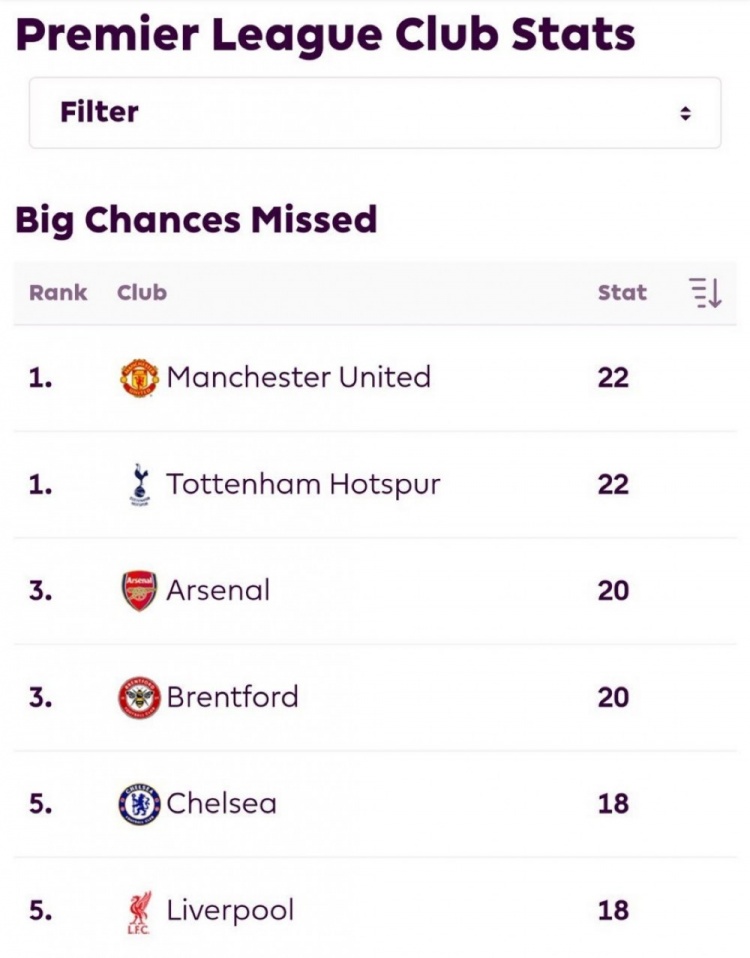This screenshot has width=750, height=958.
Task: Select the Brentford club name
Action: pos(233,697)
